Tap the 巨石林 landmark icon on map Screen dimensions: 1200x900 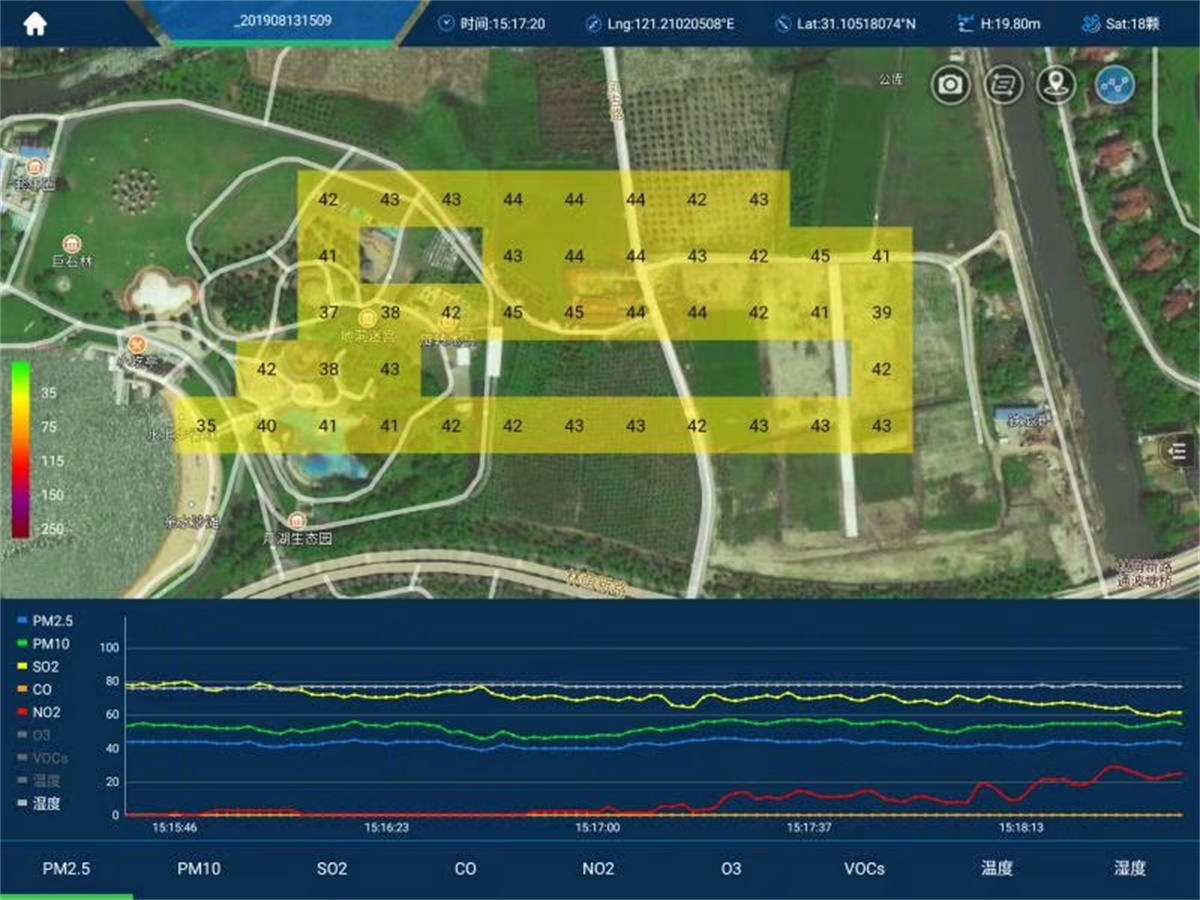[x=71, y=244]
